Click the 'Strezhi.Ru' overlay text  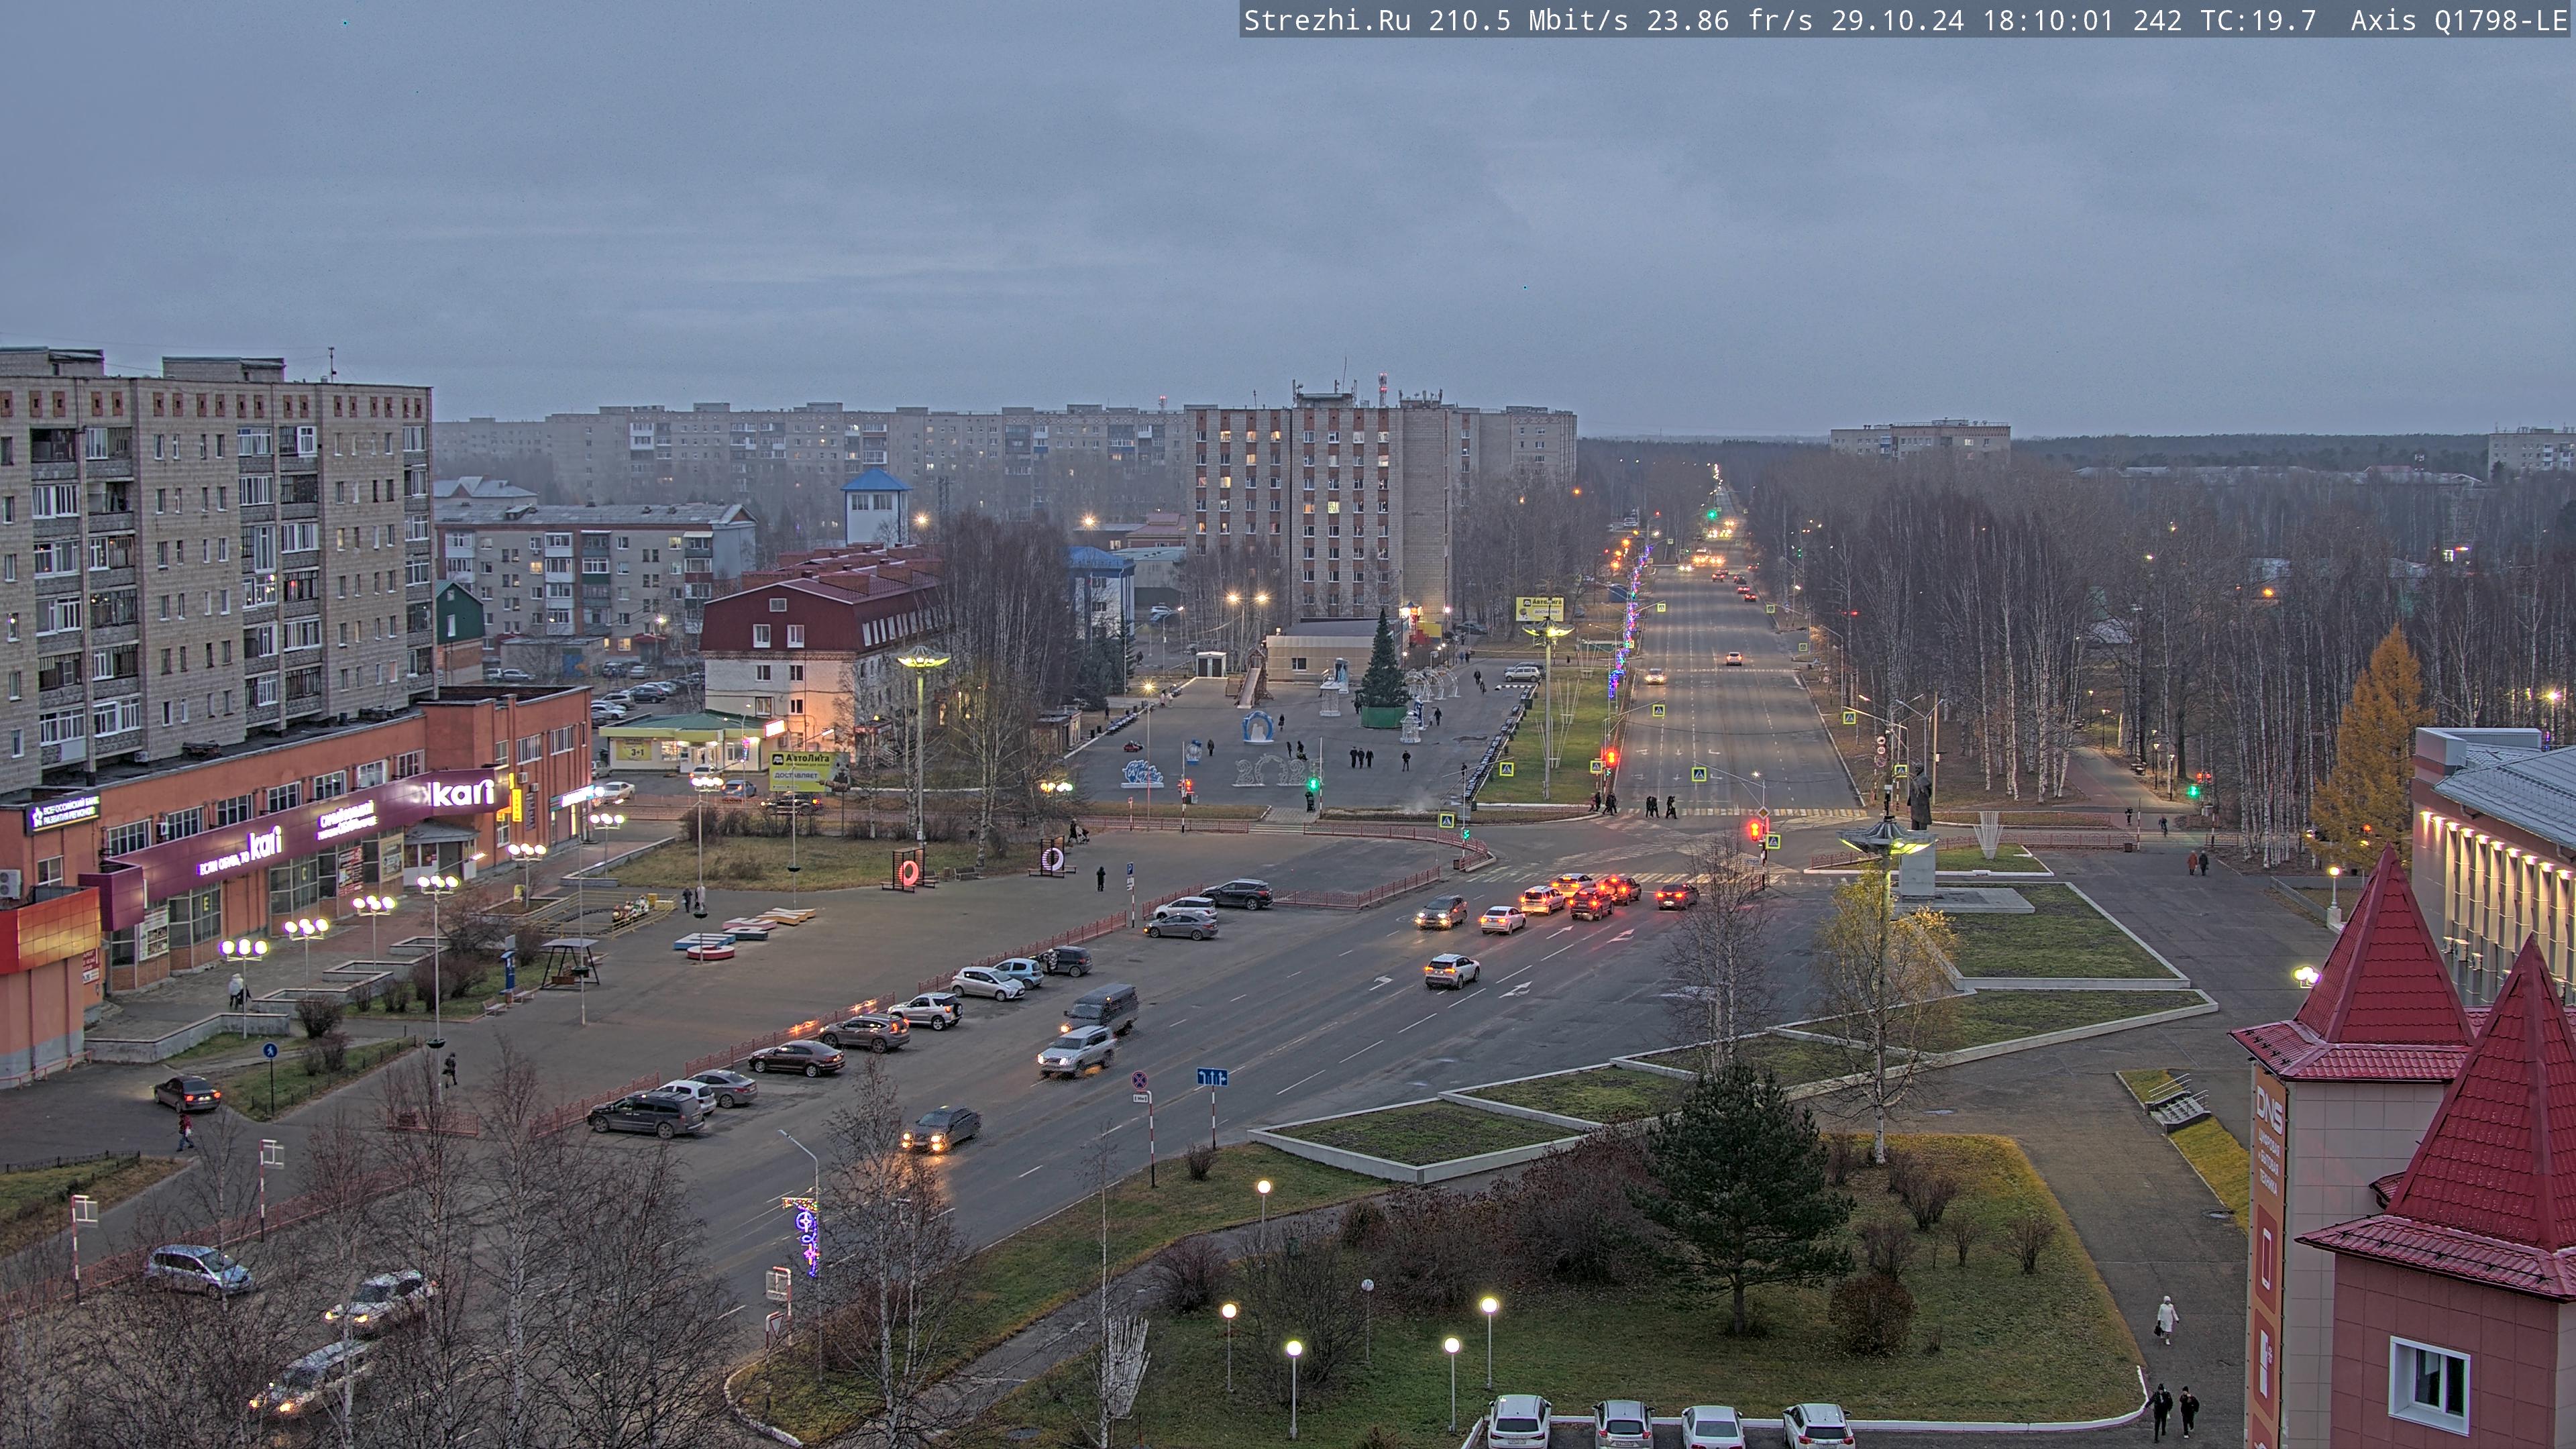pos(1327,21)
